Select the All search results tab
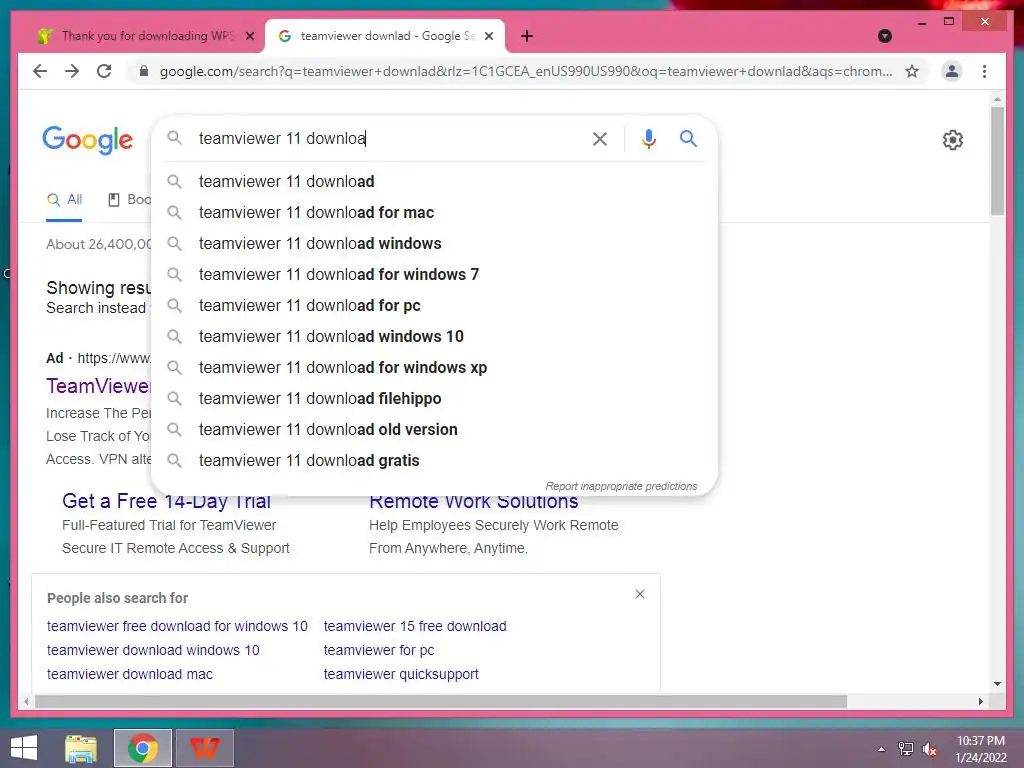The height and width of the screenshot is (768, 1024). [64, 200]
